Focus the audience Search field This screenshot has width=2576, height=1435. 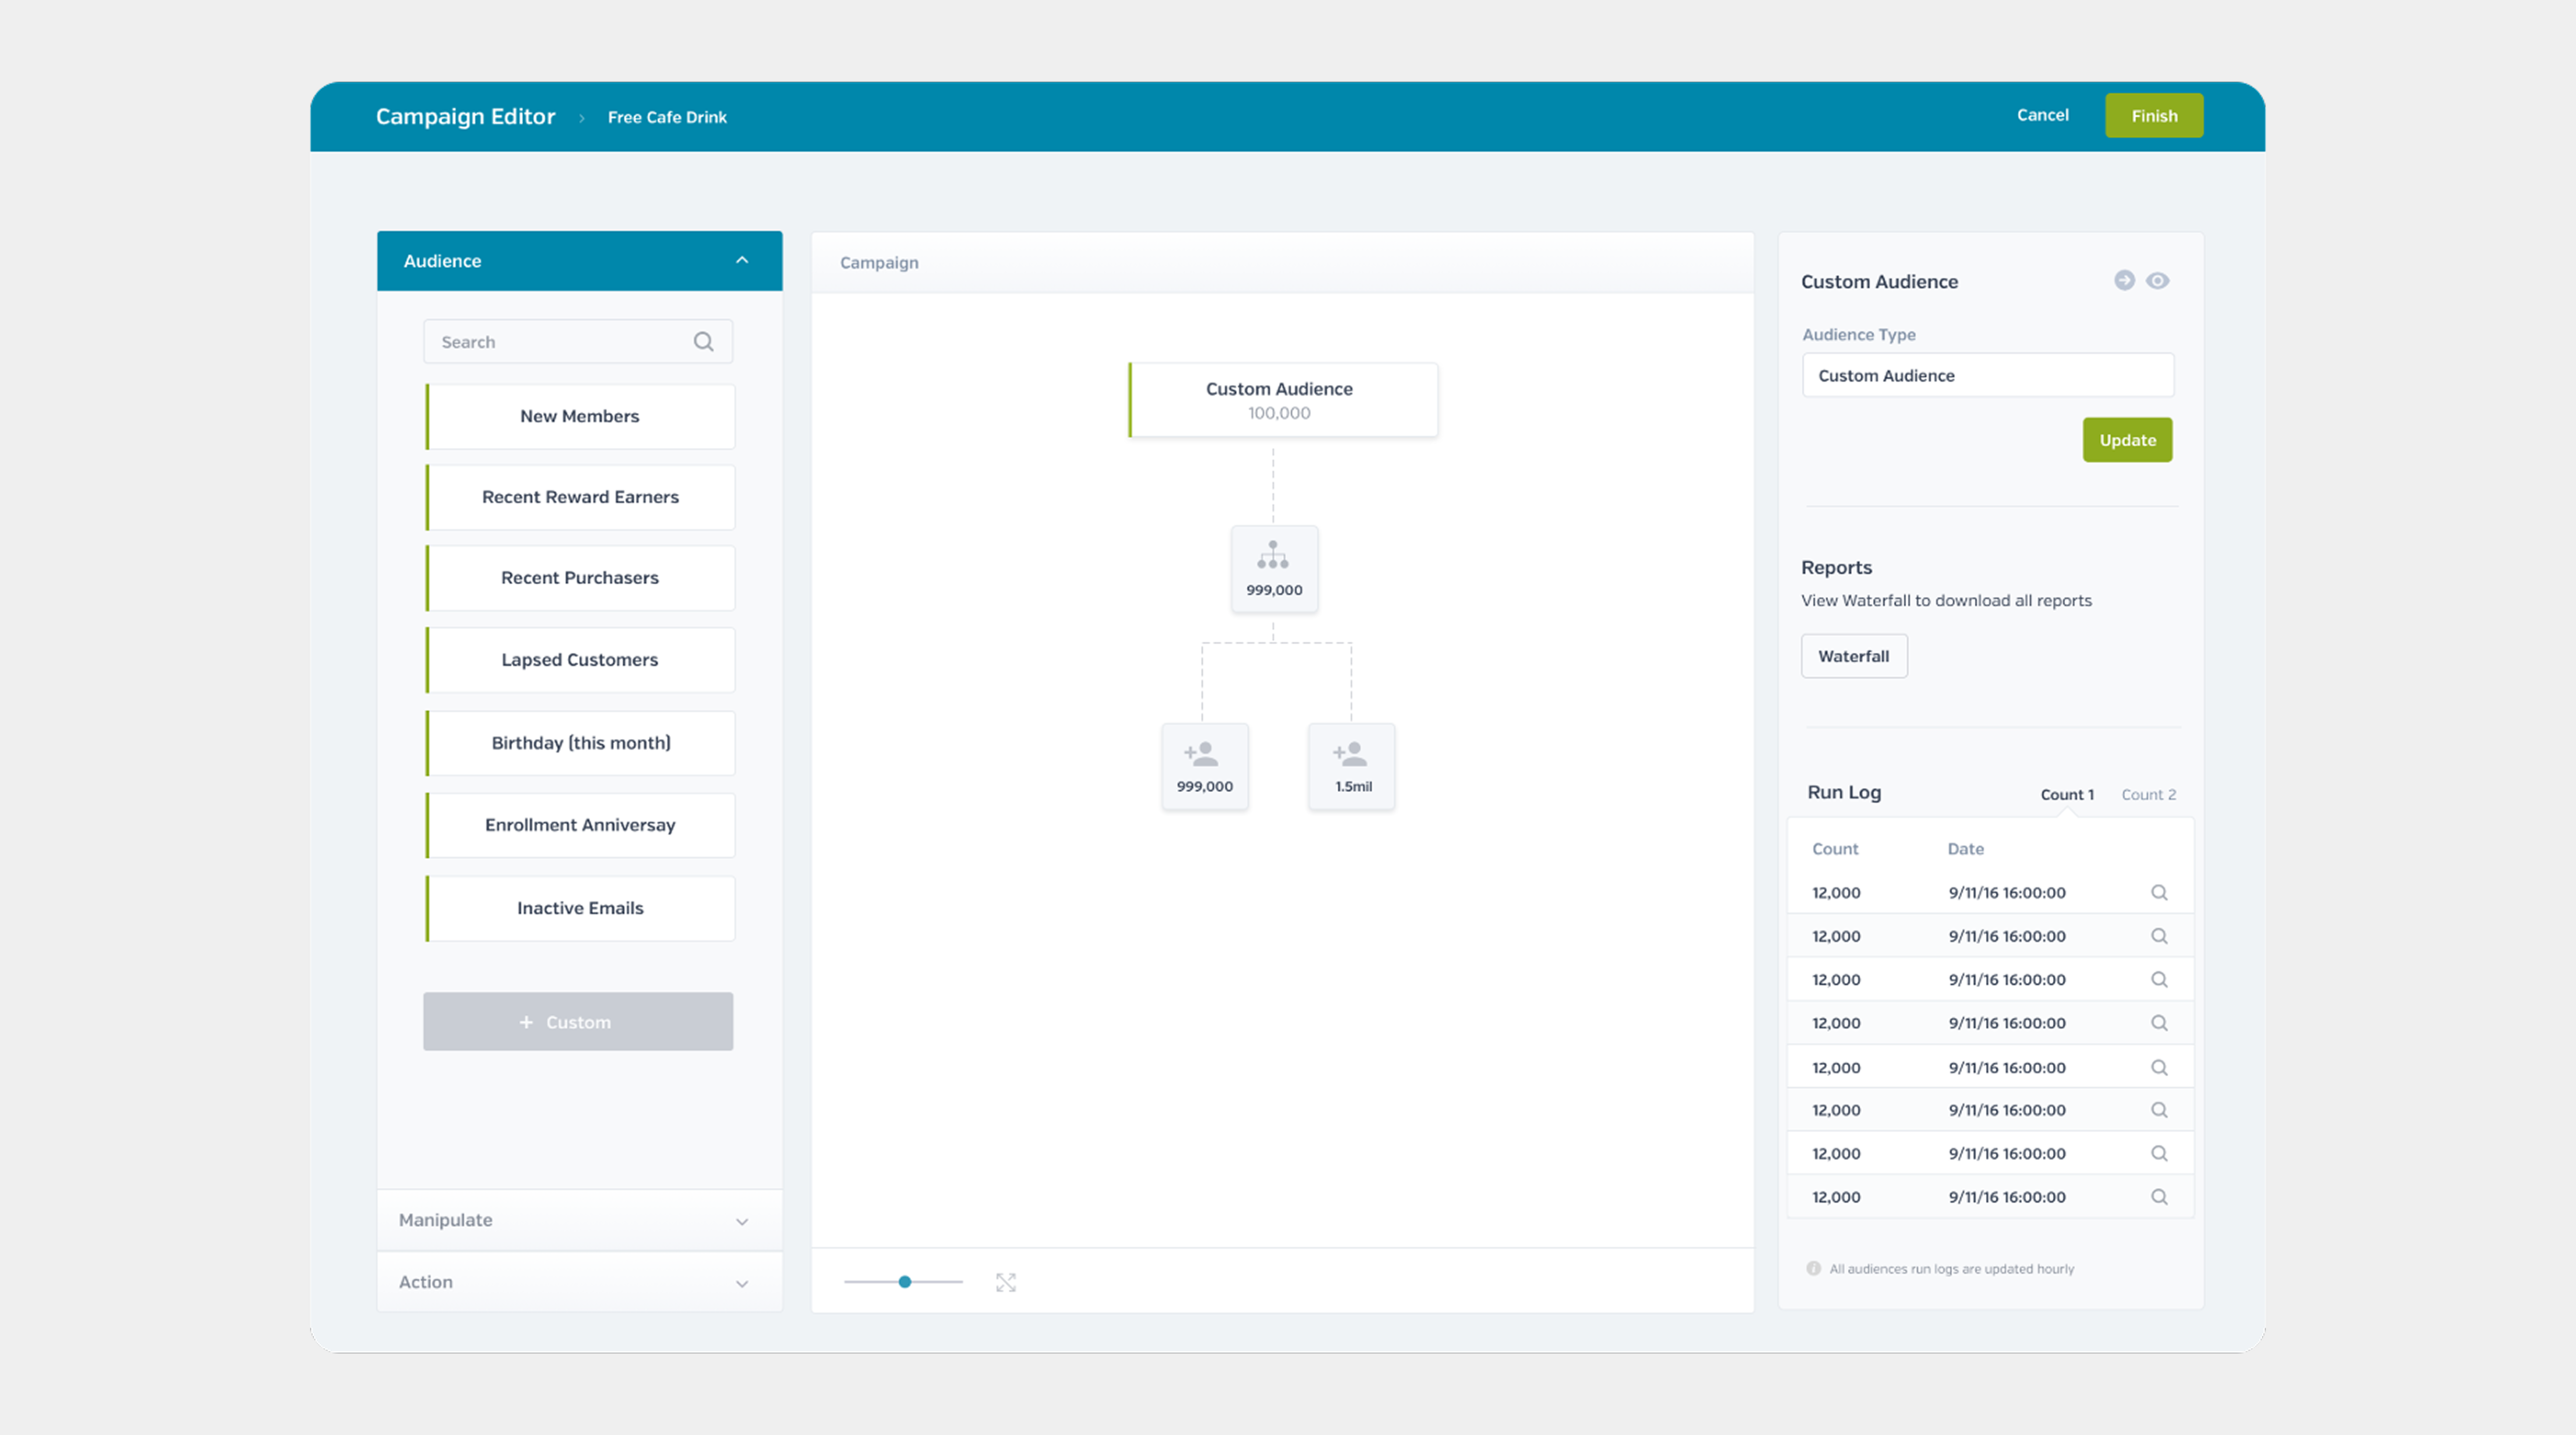tap(578, 342)
